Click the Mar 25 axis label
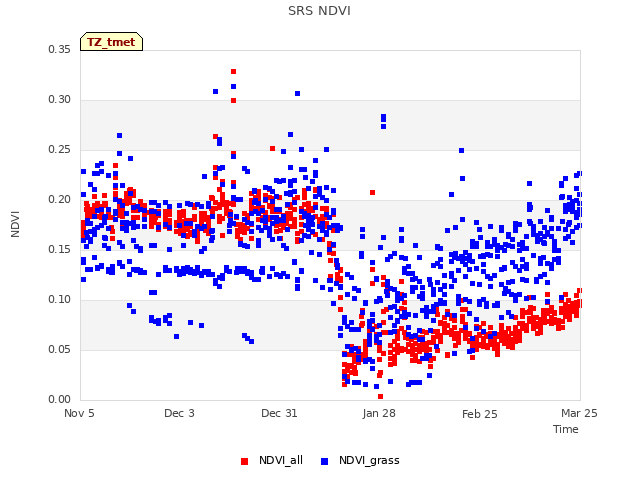The width and height of the screenshot is (640, 480). pos(579,413)
